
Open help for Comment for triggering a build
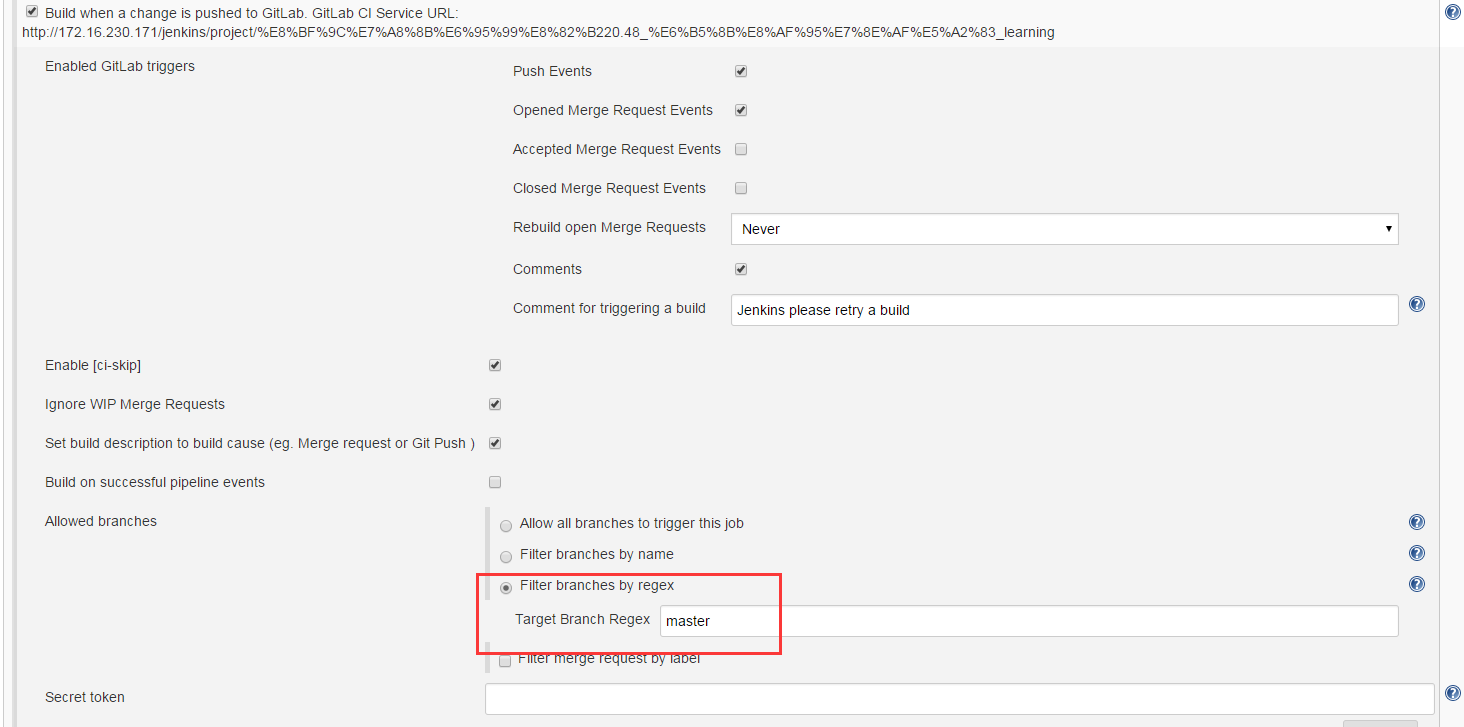(1416, 304)
